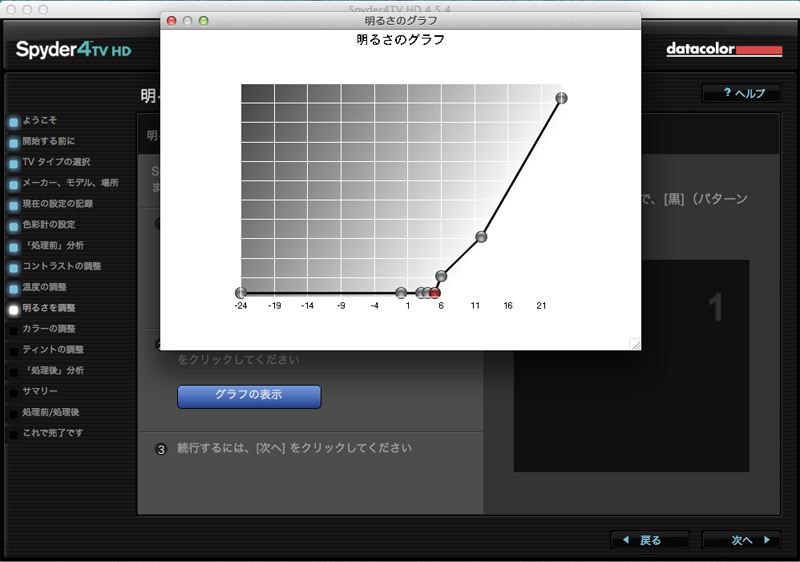Image resolution: width=800 pixels, height=562 pixels.
Task: Click the blue indicator next to ようこそ
Action: coord(14,121)
